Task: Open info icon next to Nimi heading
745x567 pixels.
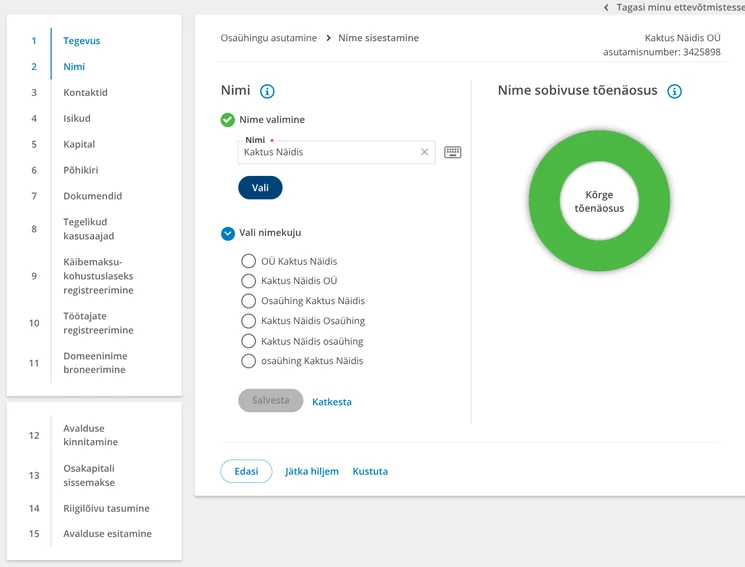Action: click(x=267, y=91)
